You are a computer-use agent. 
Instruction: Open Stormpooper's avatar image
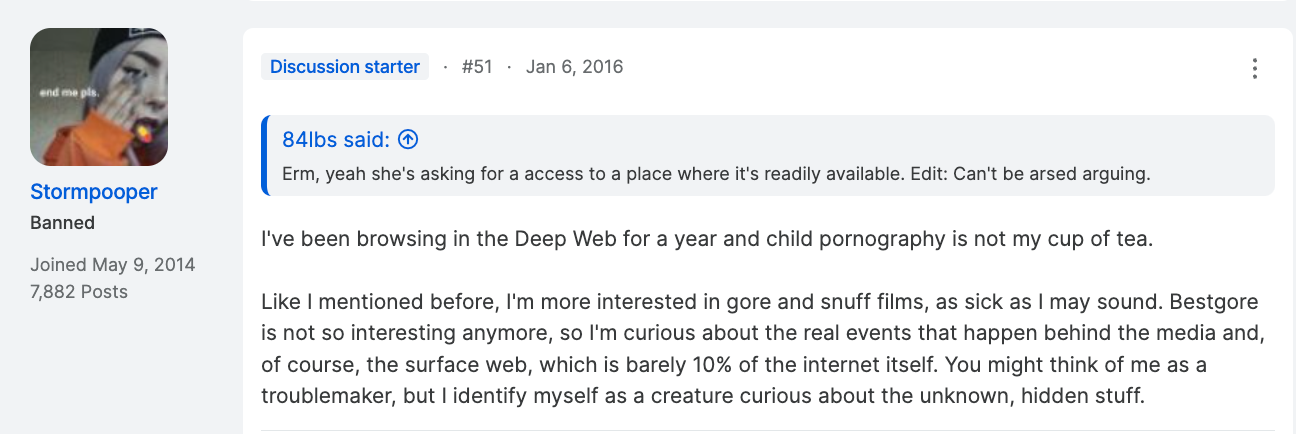99,97
